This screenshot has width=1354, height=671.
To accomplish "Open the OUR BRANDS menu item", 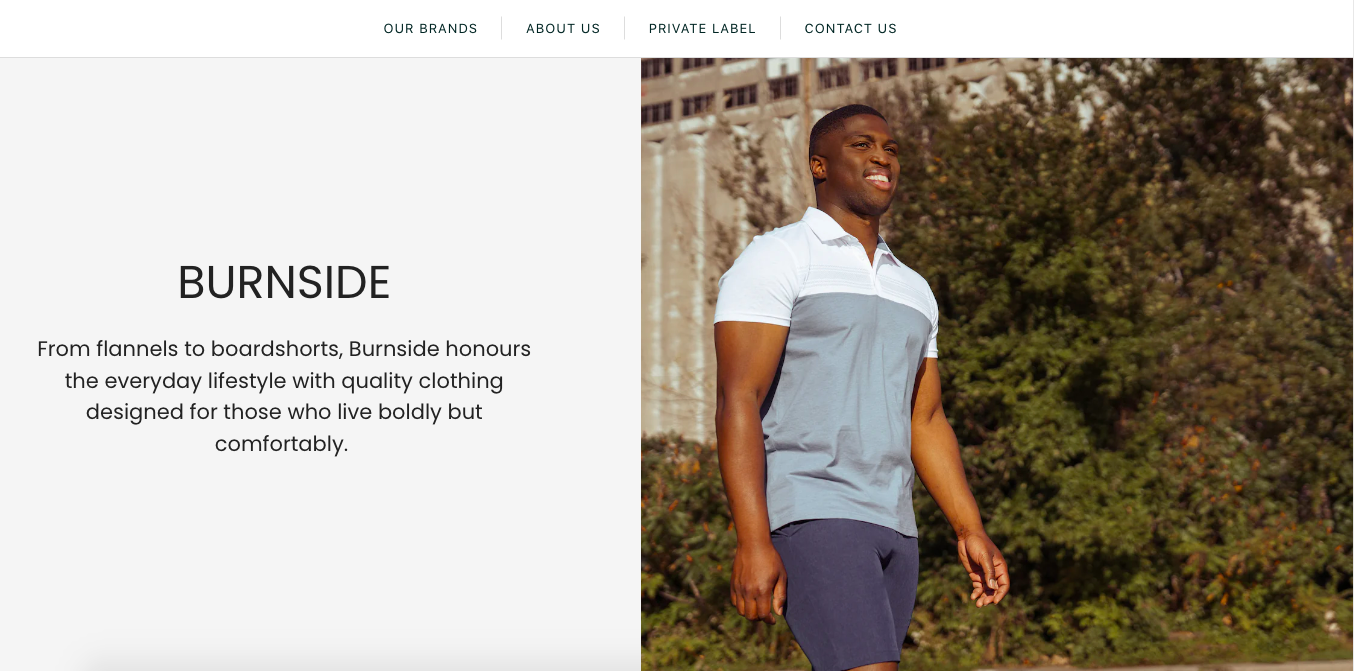I will click(430, 29).
